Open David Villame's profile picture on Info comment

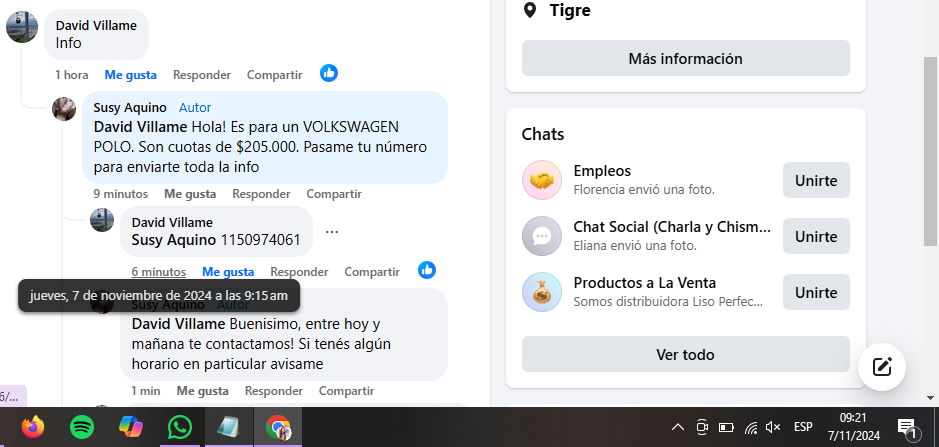[22, 27]
